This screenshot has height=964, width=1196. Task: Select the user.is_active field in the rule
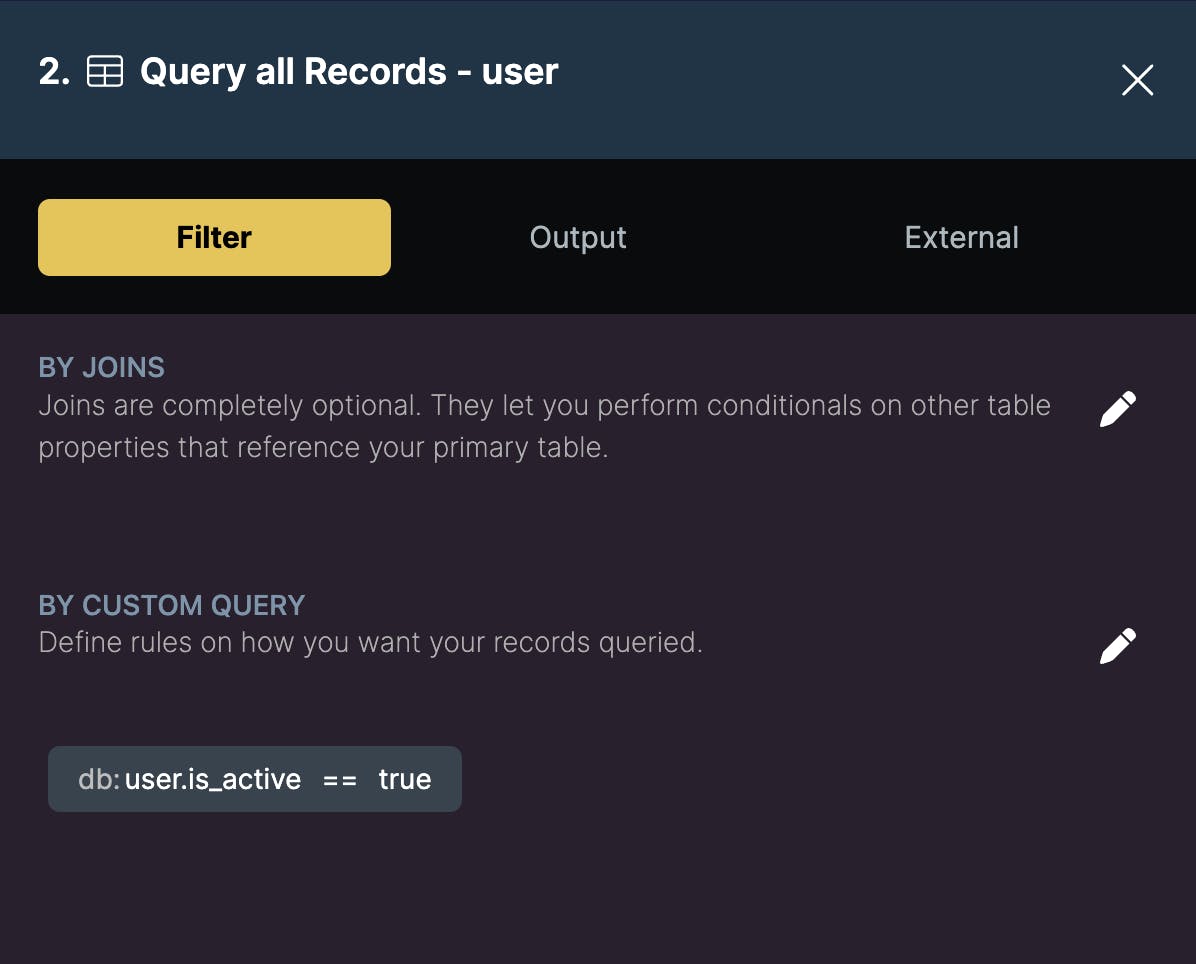[x=213, y=779]
